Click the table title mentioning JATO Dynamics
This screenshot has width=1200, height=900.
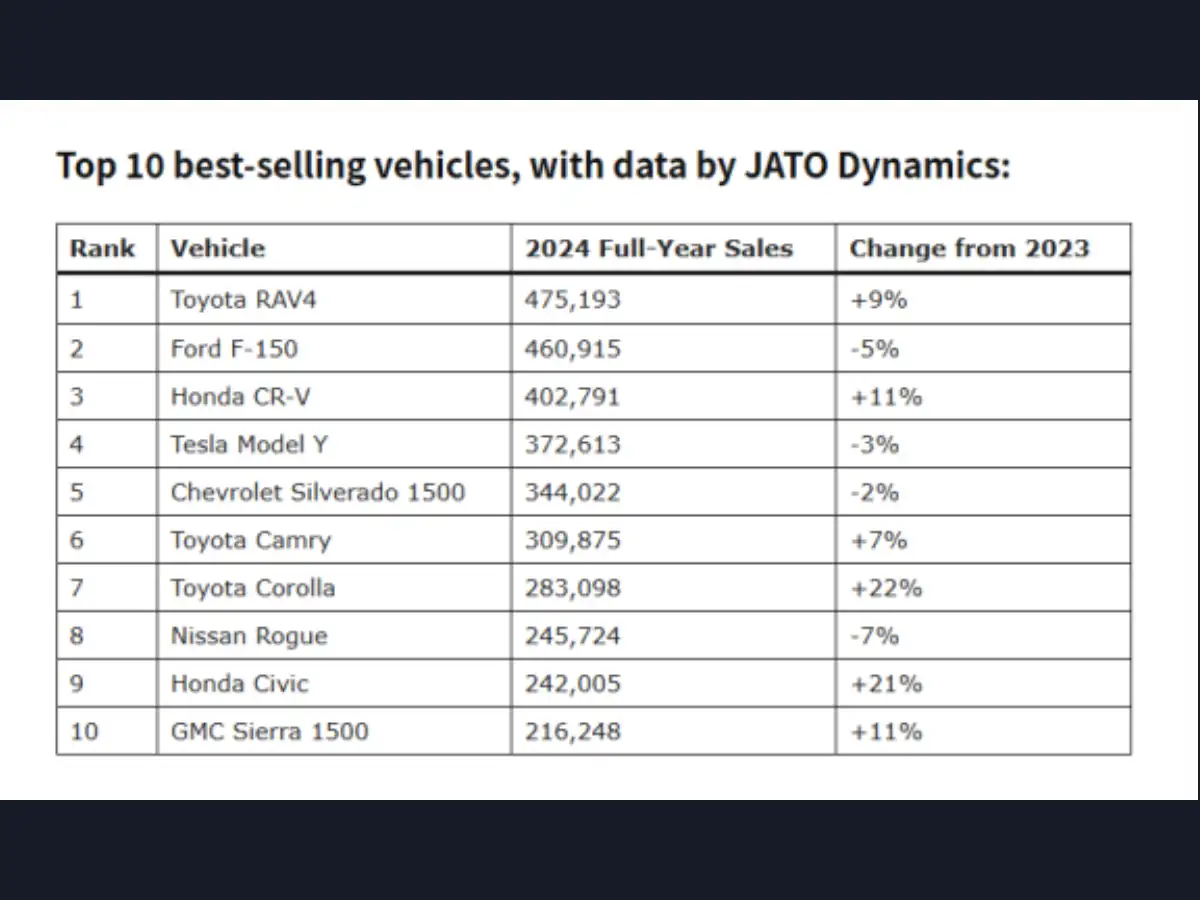pos(532,166)
